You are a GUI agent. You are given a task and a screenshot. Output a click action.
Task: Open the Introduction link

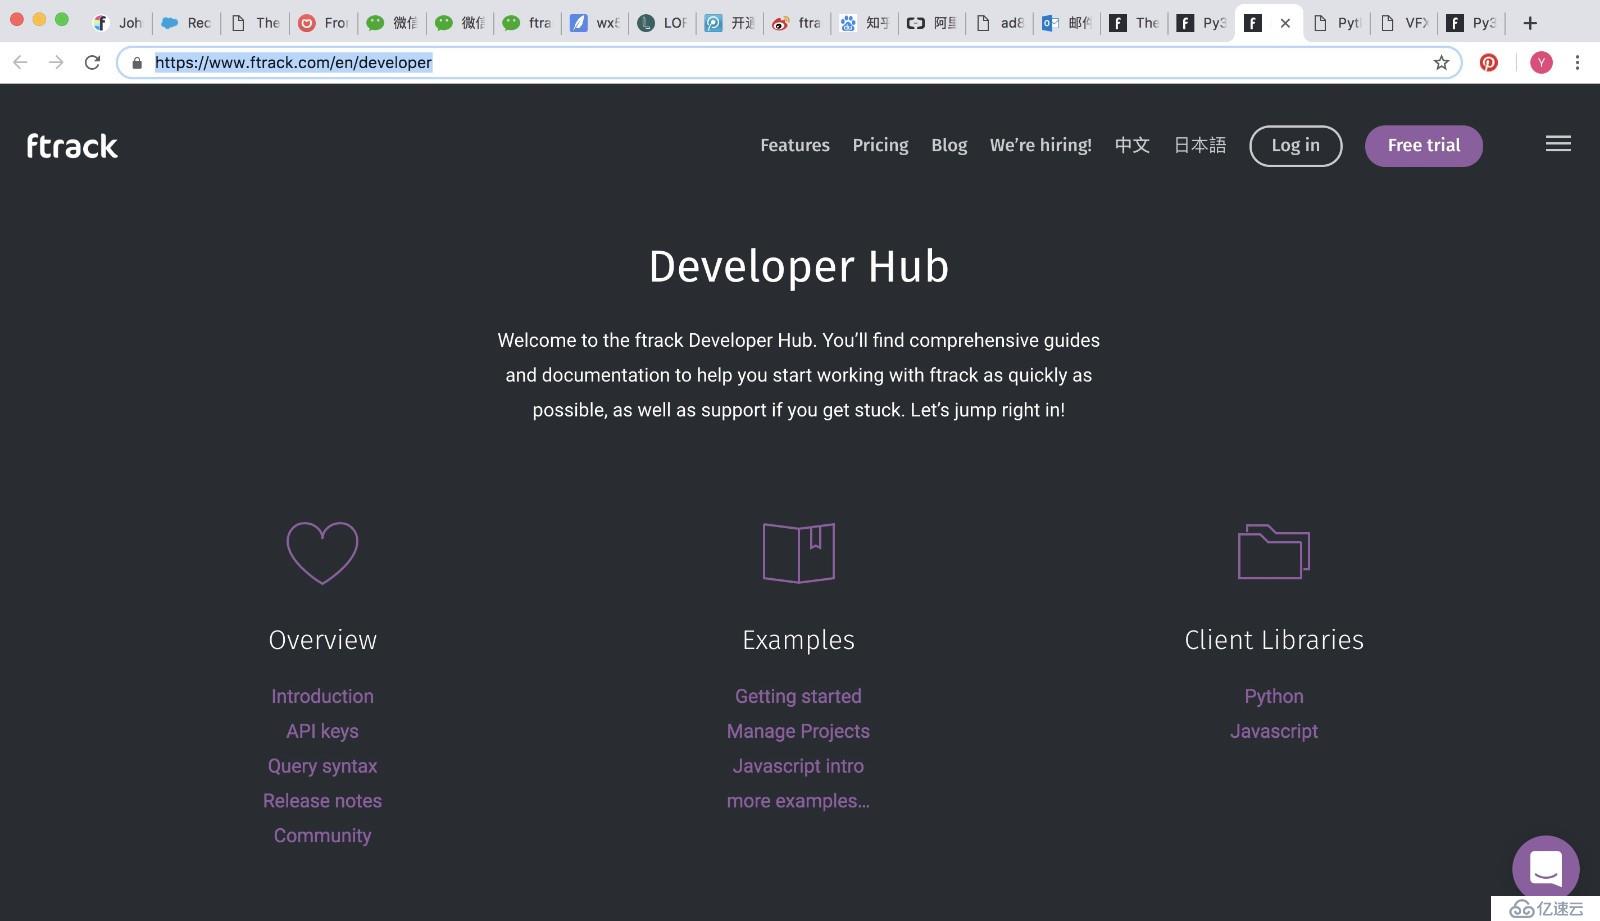pyautogui.click(x=322, y=696)
